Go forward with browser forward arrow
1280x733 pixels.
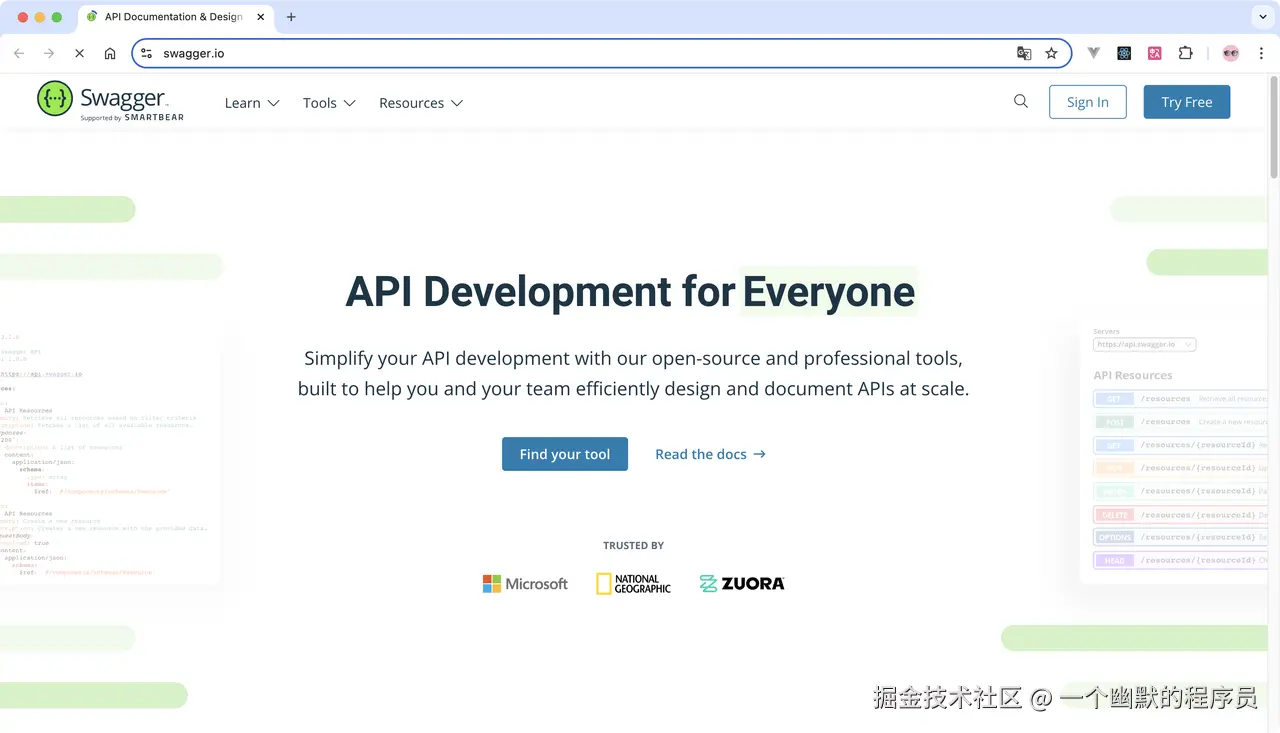pos(48,53)
